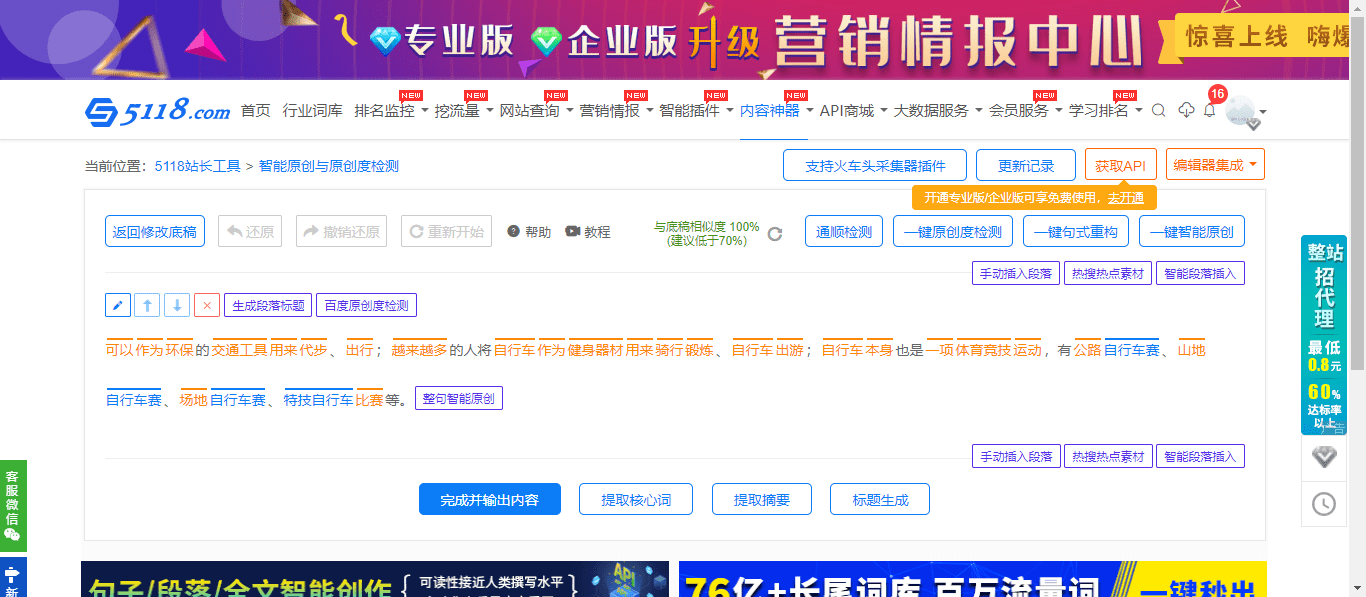Expand the 内容神器 menu
The image size is (1366, 597).
click(x=777, y=111)
